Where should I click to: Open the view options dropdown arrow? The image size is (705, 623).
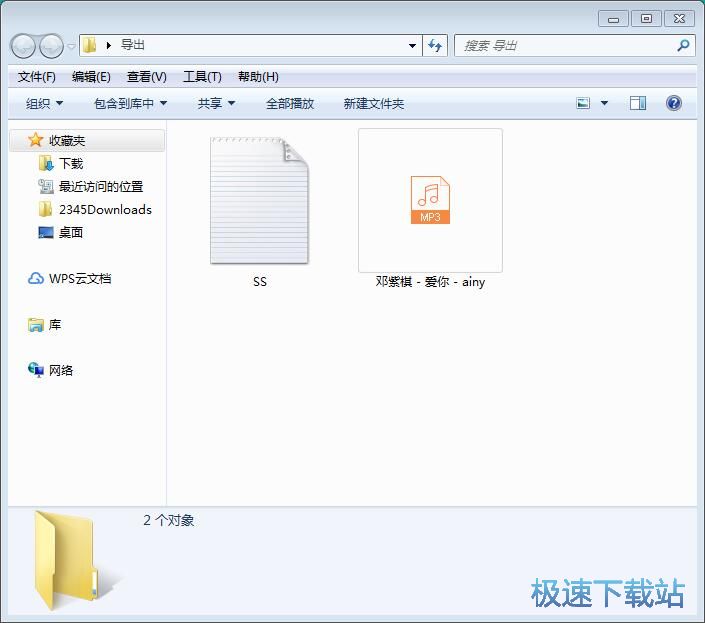pos(605,103)
